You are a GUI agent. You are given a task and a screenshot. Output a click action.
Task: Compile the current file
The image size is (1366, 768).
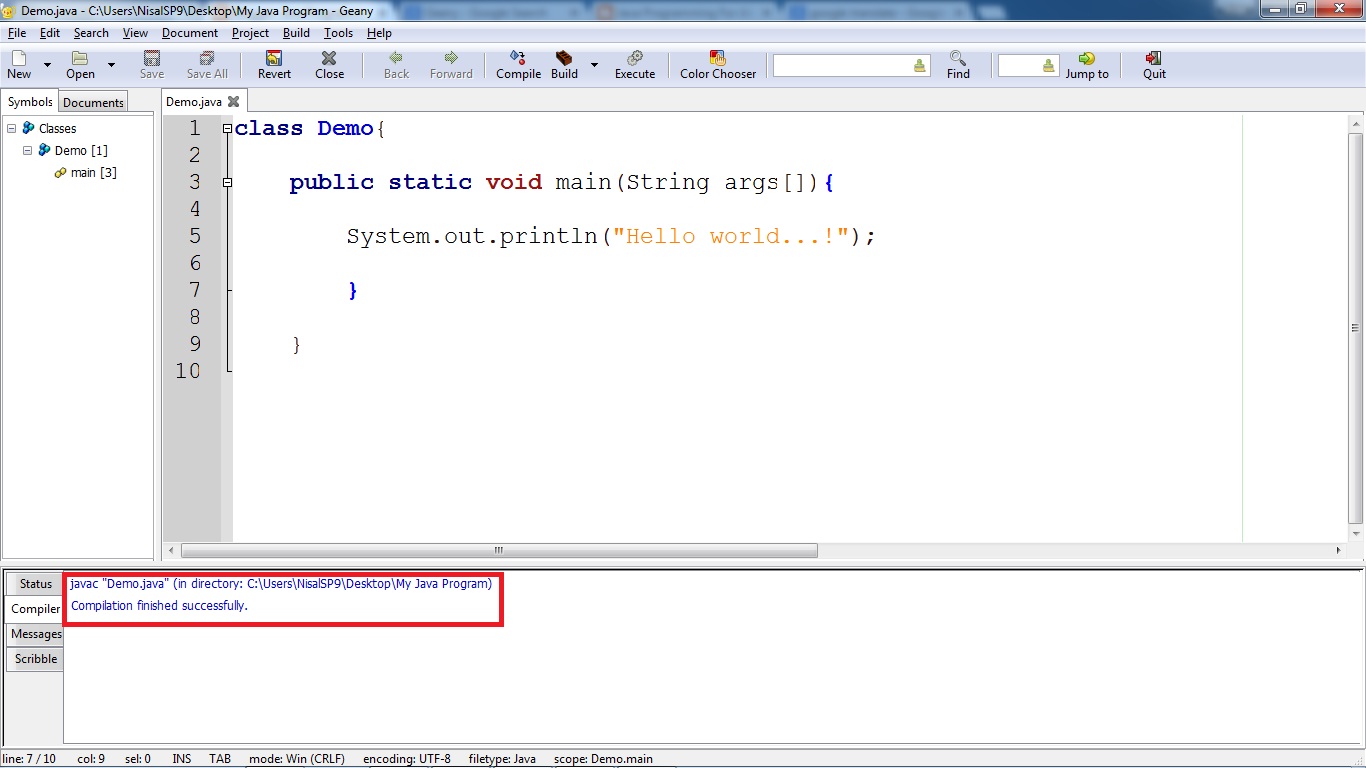tap(518, 65)
